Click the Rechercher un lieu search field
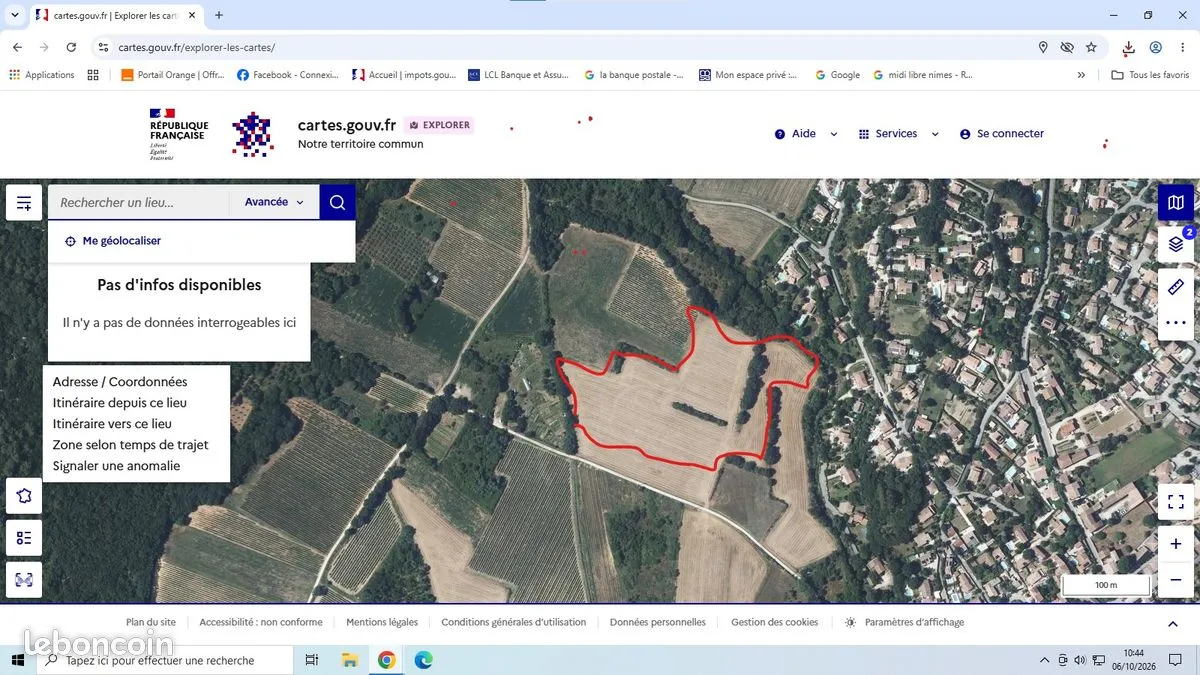The height and width of the screenshot is (675, 1200). 139,202
